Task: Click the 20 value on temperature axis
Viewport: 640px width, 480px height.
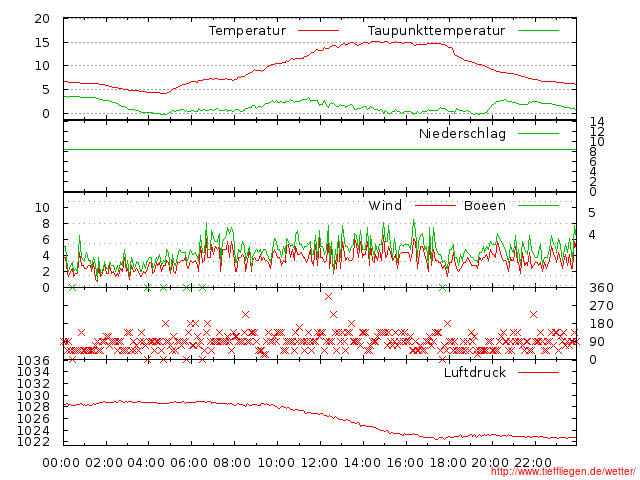Action: coord(42,19)
